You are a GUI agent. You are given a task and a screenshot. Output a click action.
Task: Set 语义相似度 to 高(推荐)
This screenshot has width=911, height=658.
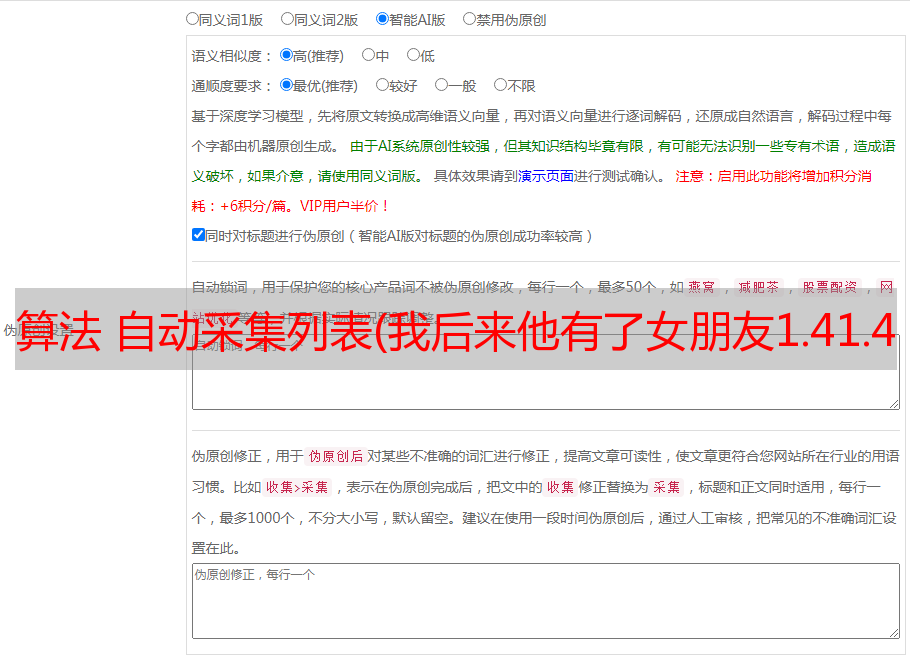tap(286, 55)
